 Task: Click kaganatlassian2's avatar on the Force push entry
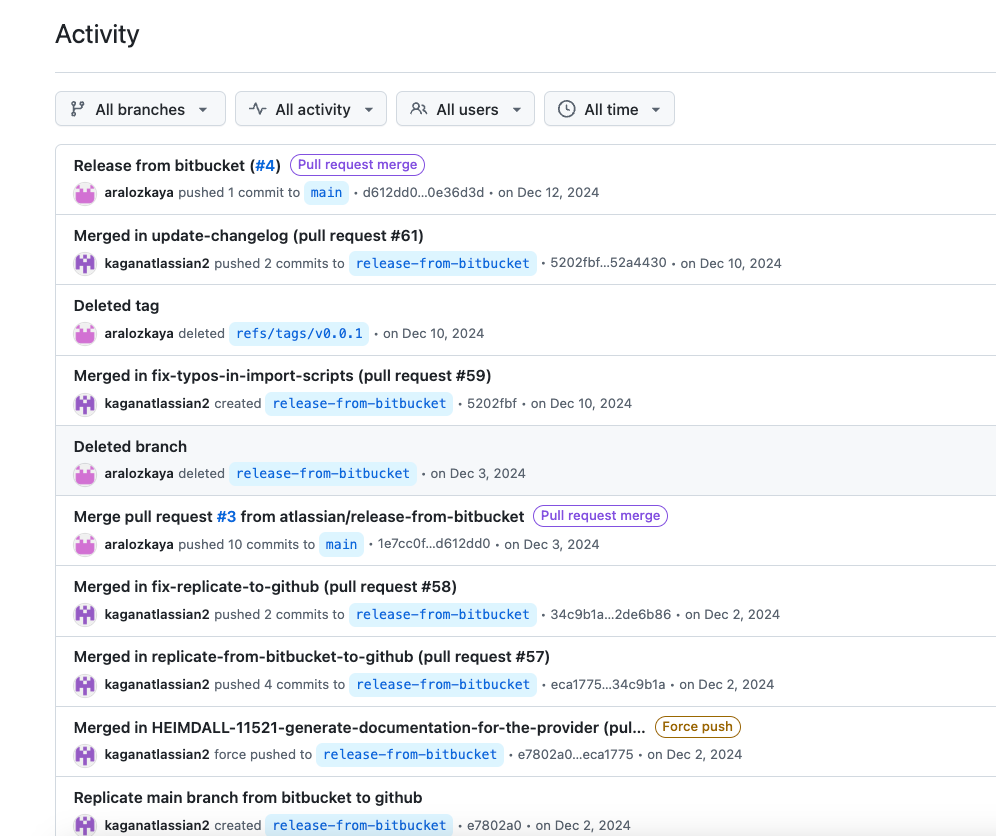(x=85, y=754)
